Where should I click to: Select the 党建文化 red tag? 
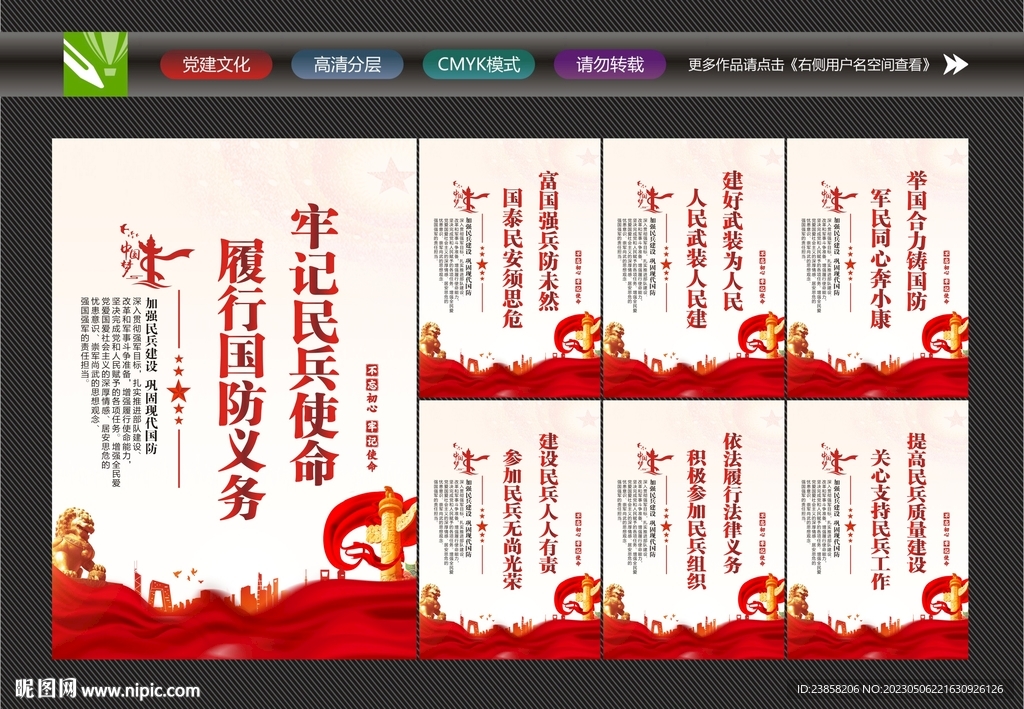215,62
